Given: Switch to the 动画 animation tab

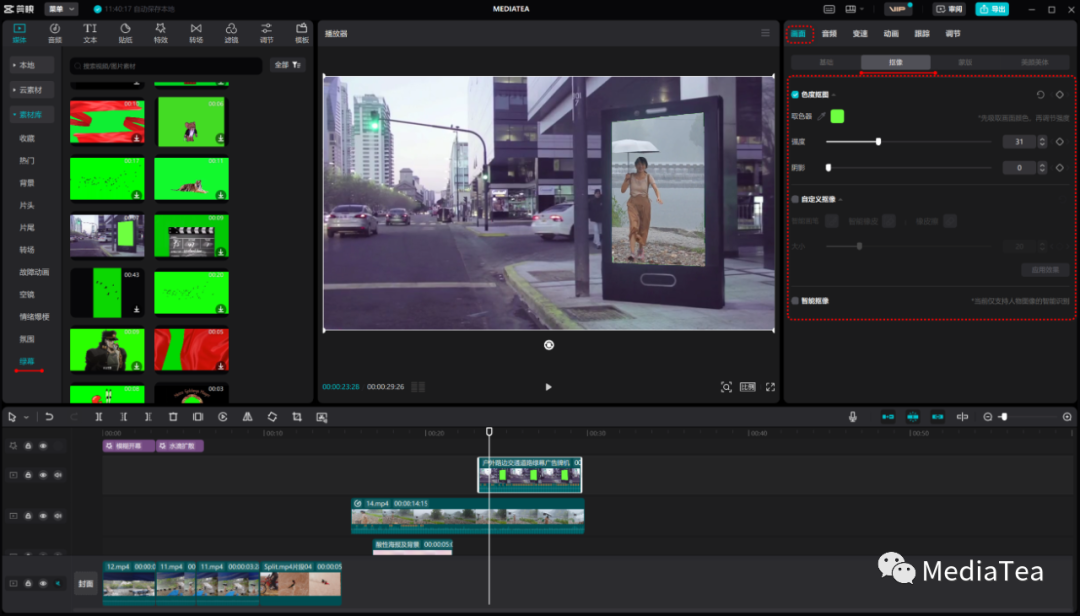Looking at the screenshot, I should [890, 33].
